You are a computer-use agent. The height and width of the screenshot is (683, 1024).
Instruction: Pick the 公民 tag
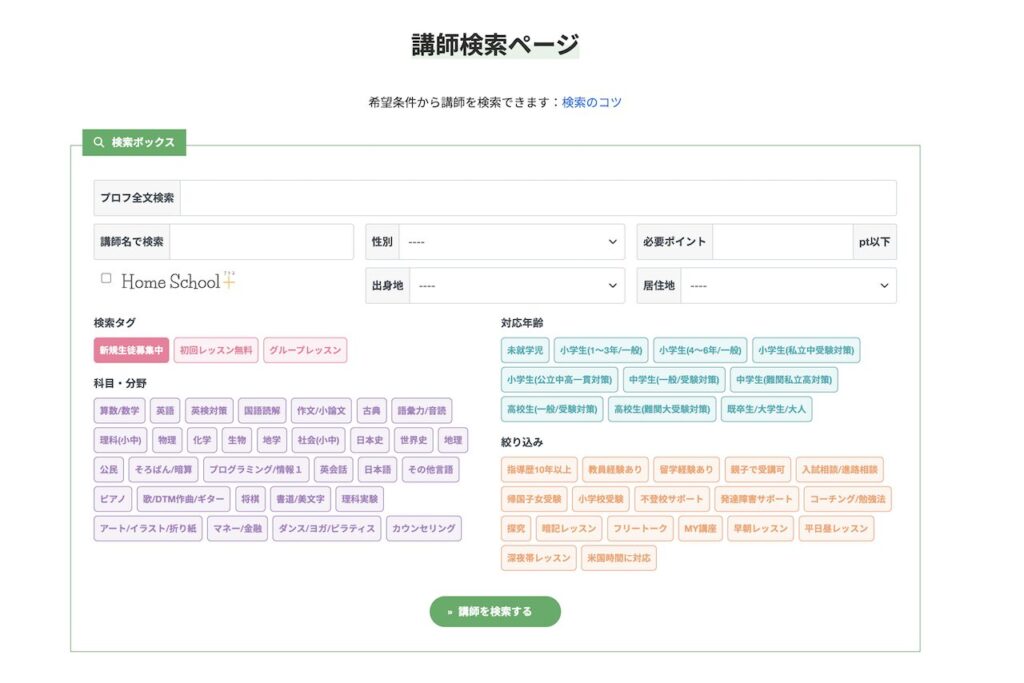pyautogui.click(x=109, y=469)
